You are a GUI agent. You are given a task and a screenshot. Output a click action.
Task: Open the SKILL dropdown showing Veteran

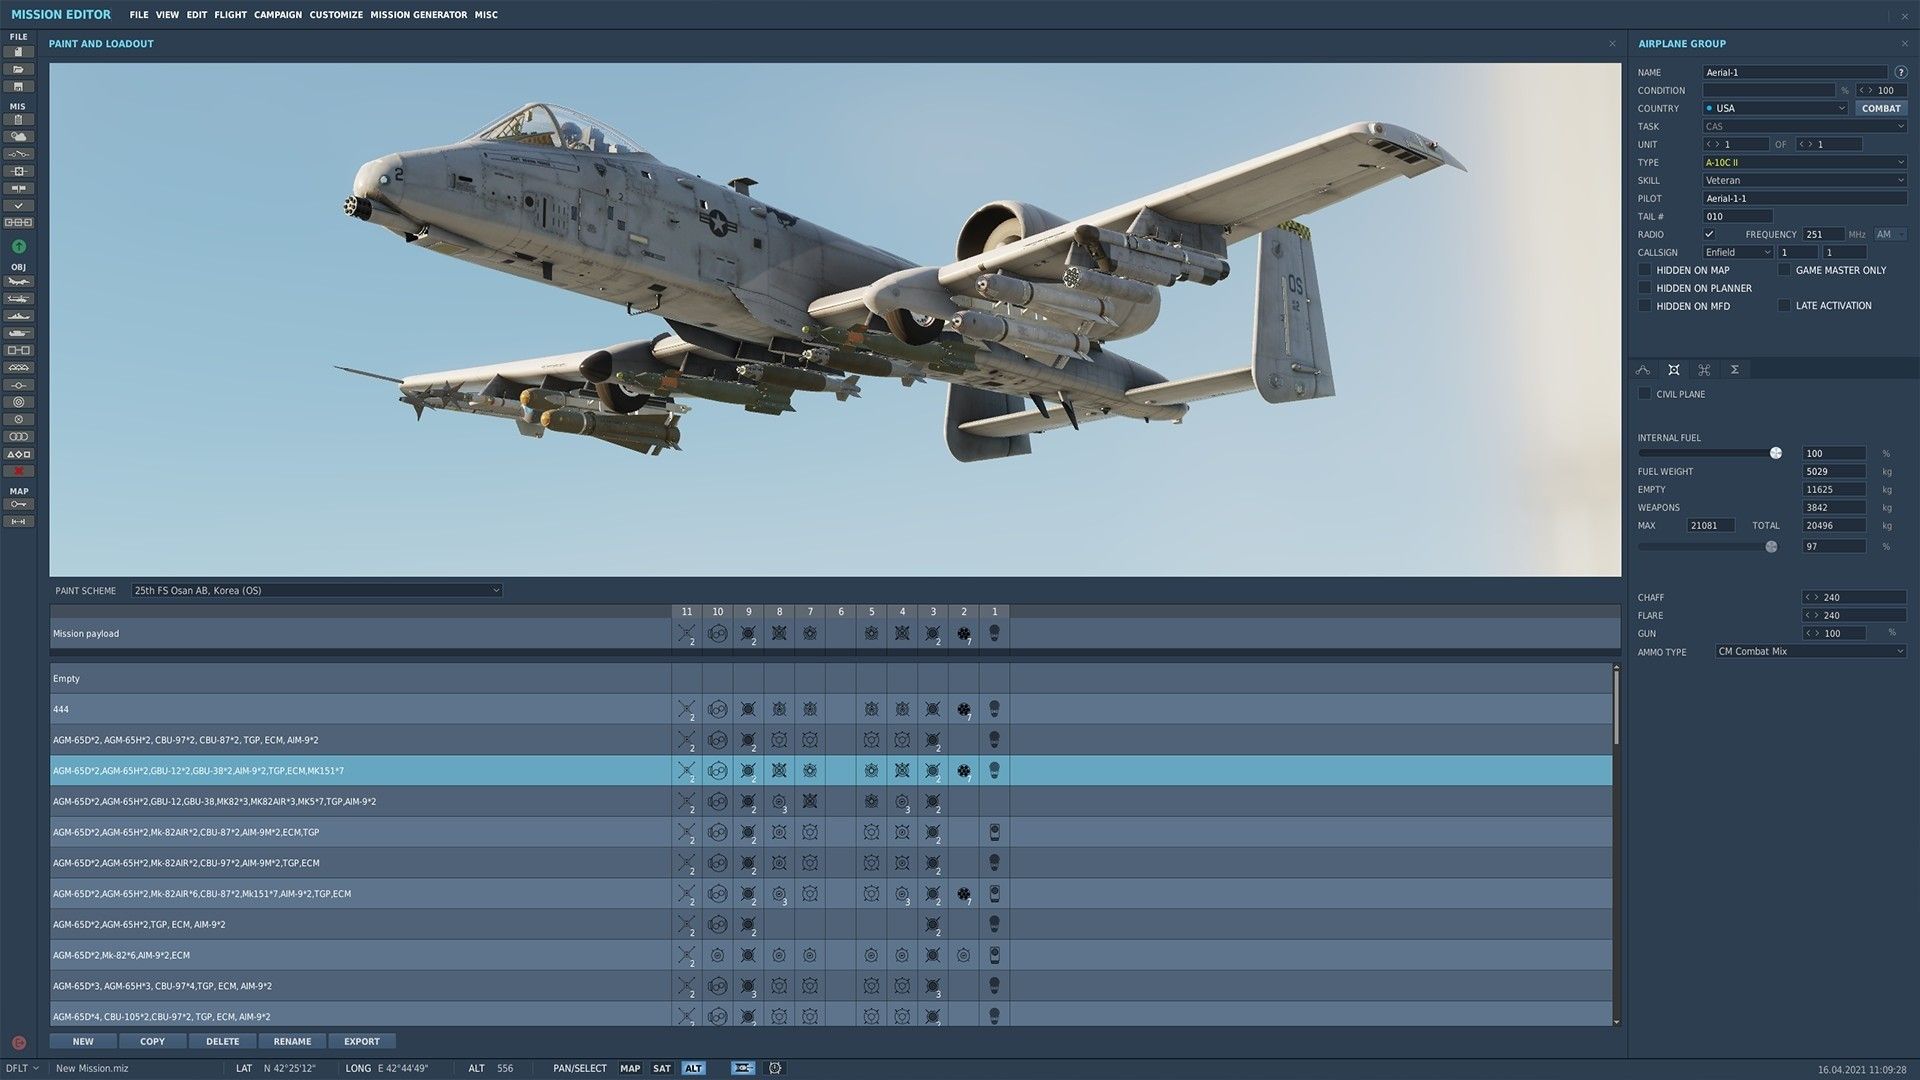[1803, 180]
